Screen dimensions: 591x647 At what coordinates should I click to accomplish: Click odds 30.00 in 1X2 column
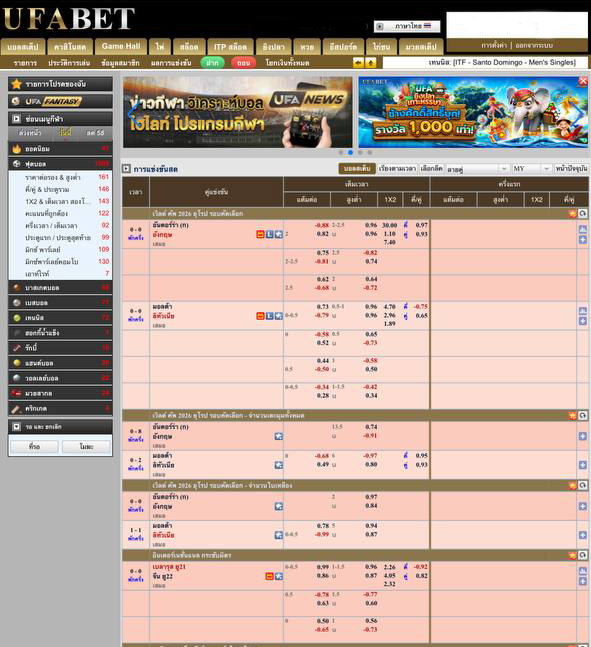point(389,225)
